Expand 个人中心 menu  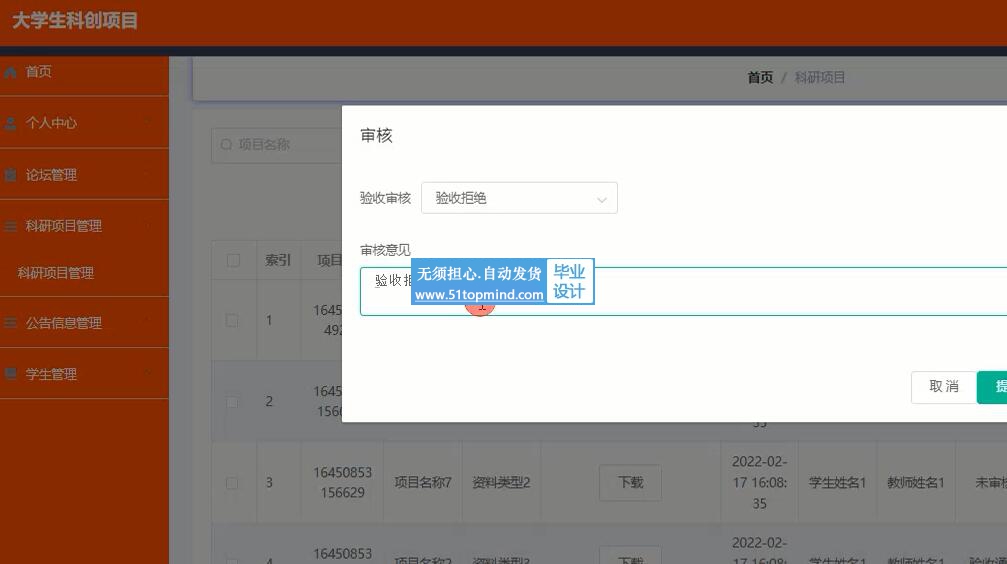pyautogui.click(x=84, y=123)
